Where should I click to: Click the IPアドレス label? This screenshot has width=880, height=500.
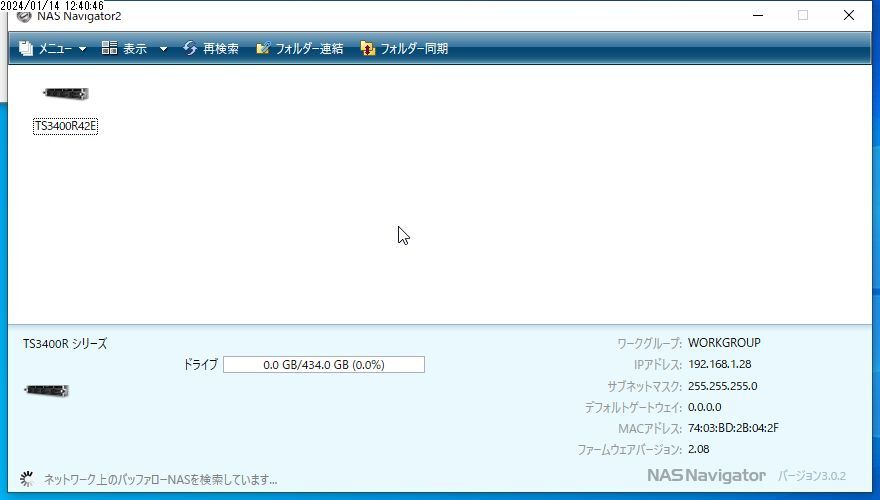[658, 365]
